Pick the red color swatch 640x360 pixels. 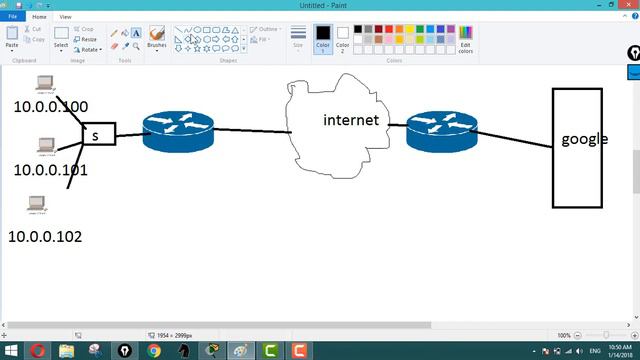tap(389, 29)
